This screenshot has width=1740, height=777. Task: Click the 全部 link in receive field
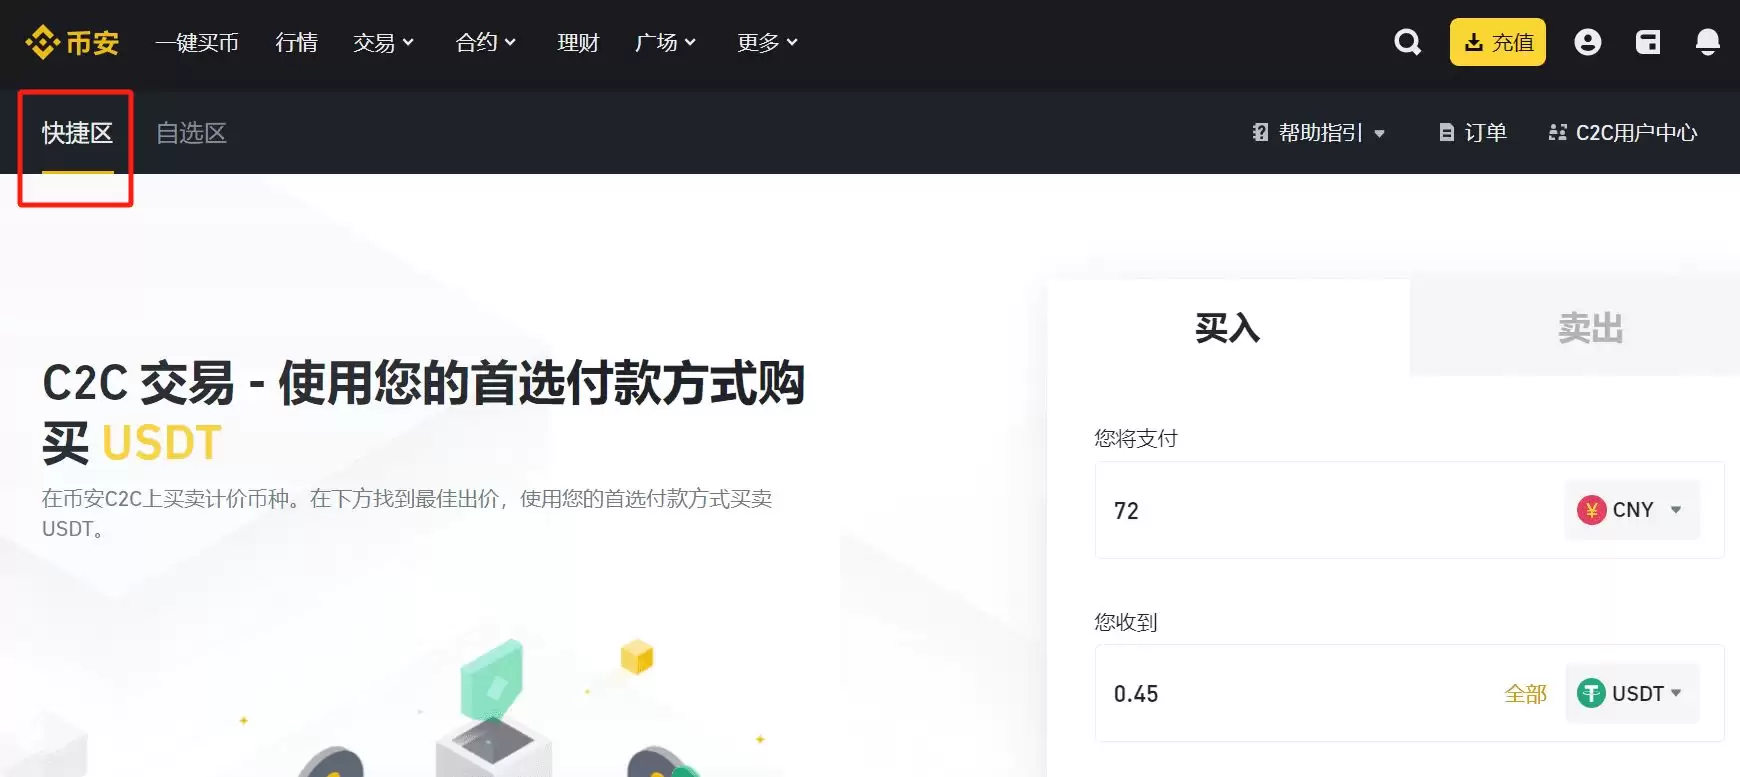click(1525, 693)
